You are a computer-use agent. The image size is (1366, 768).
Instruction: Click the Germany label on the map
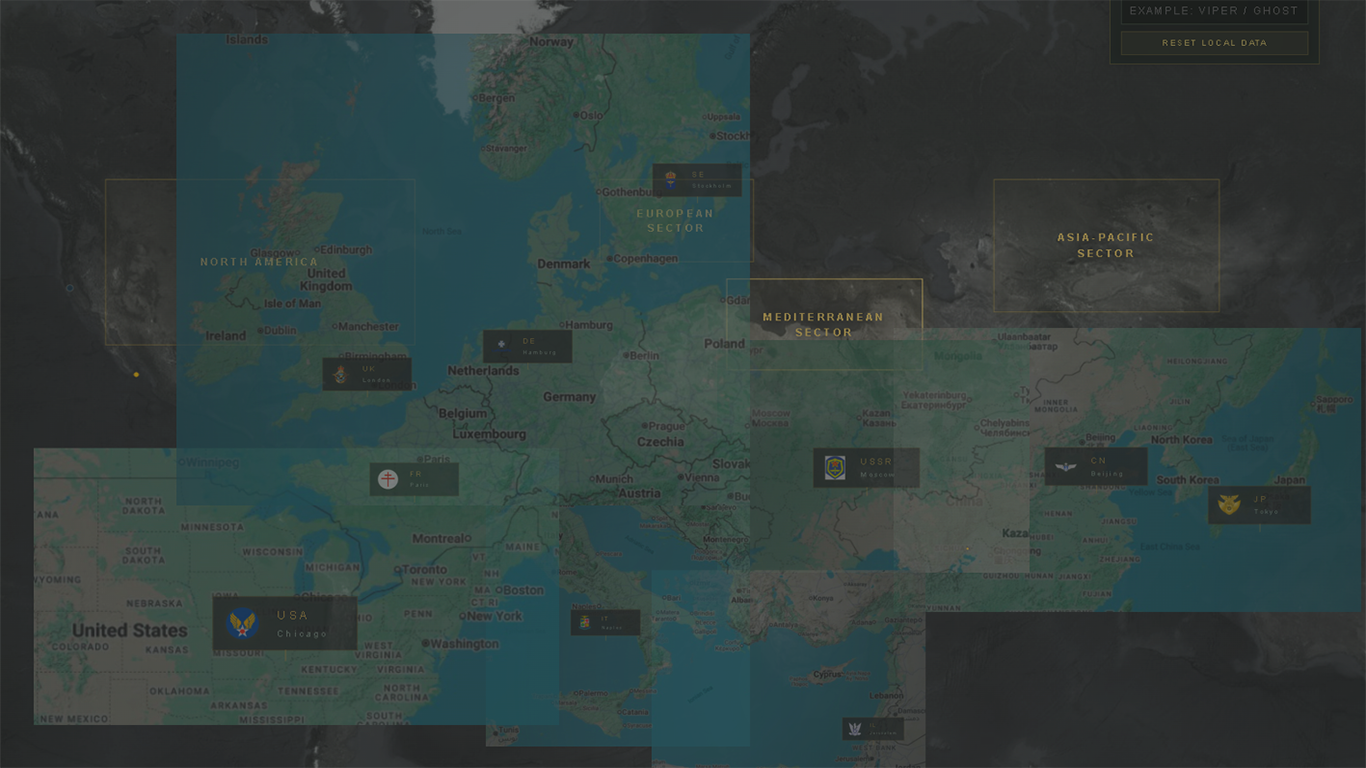click(x=569, y=397)
